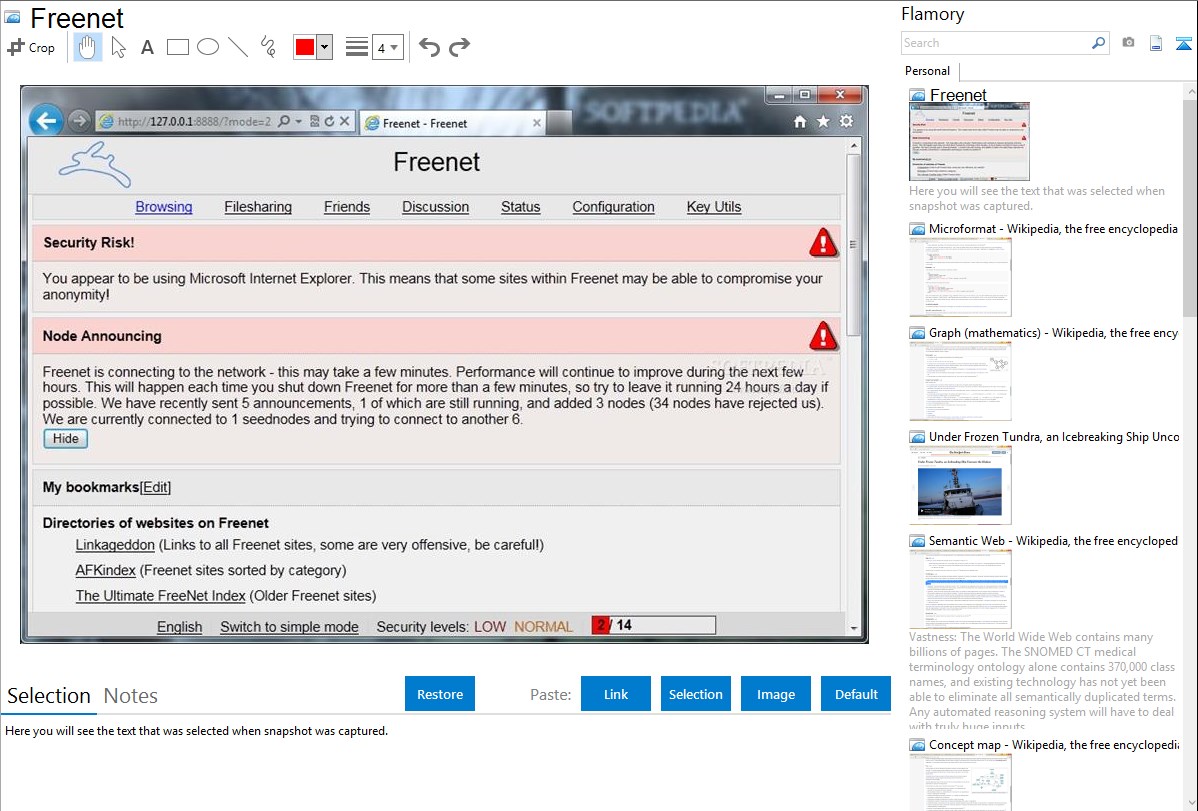Paste as Image
Image resolution: width=1198 pixels, height=811 pixels.
coord(775,694)
